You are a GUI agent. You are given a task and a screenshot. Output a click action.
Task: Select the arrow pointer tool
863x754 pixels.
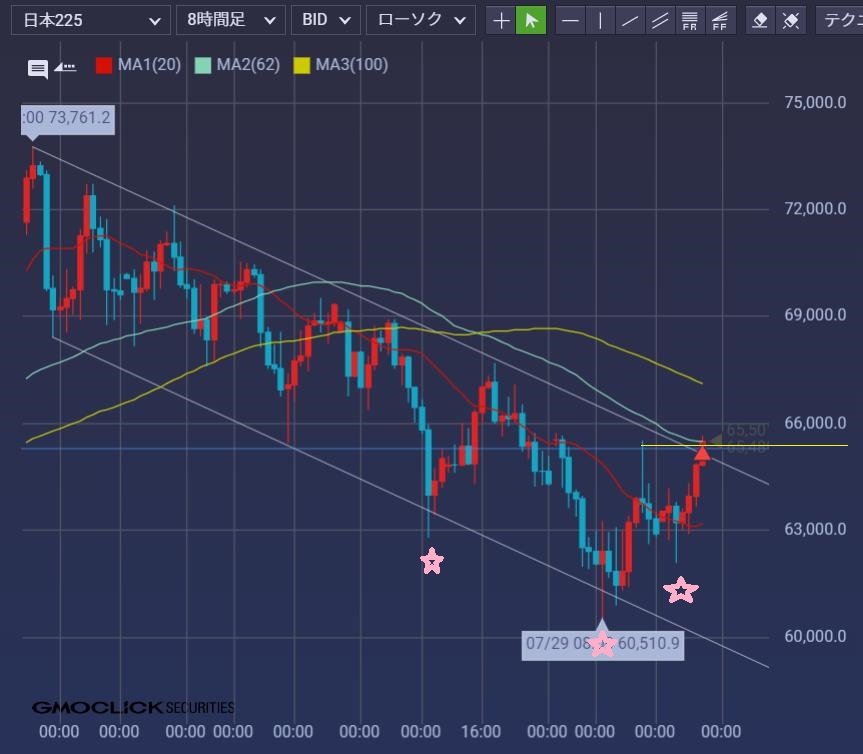pos(531,21)
